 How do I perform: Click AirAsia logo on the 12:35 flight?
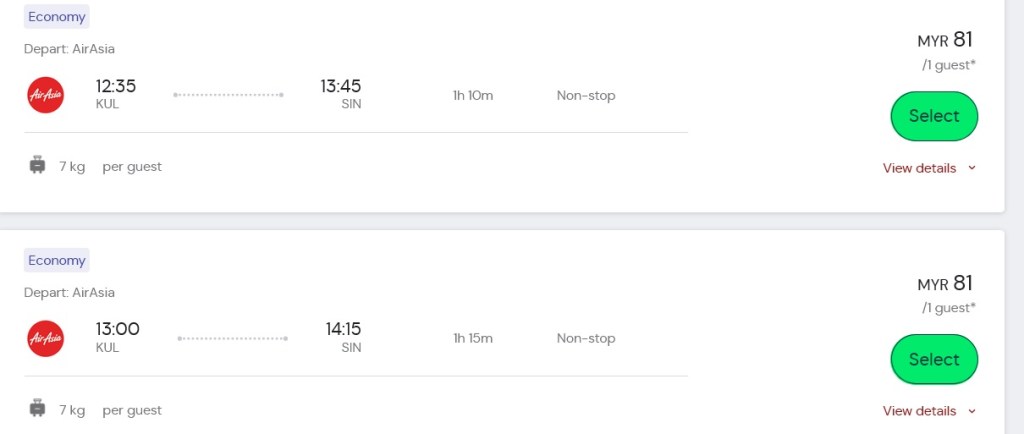pos(46,95)
